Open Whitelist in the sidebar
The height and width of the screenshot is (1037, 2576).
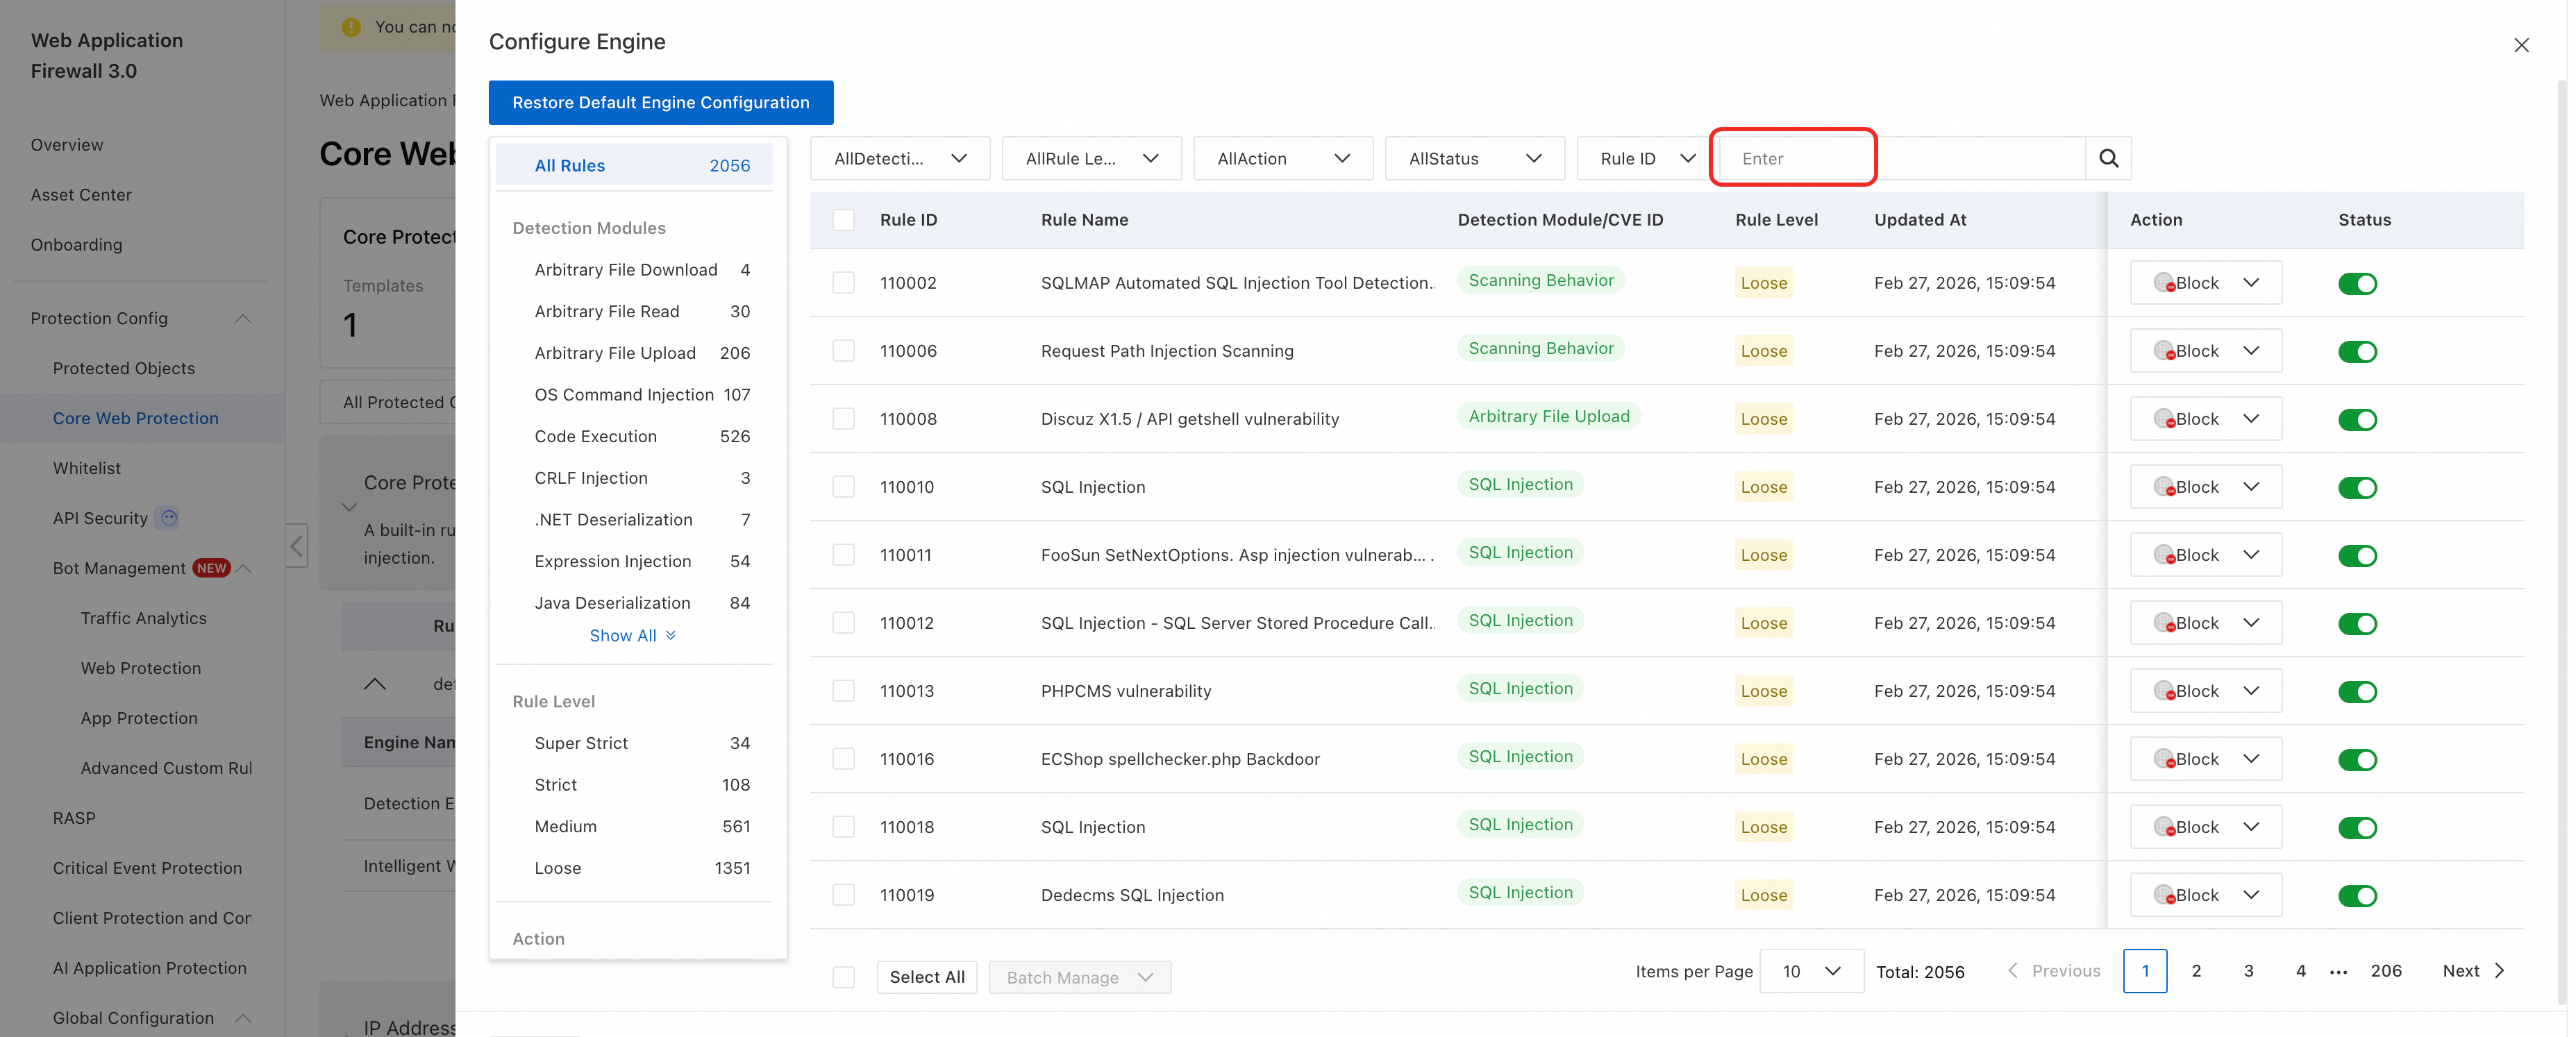[x=87, y=468]
